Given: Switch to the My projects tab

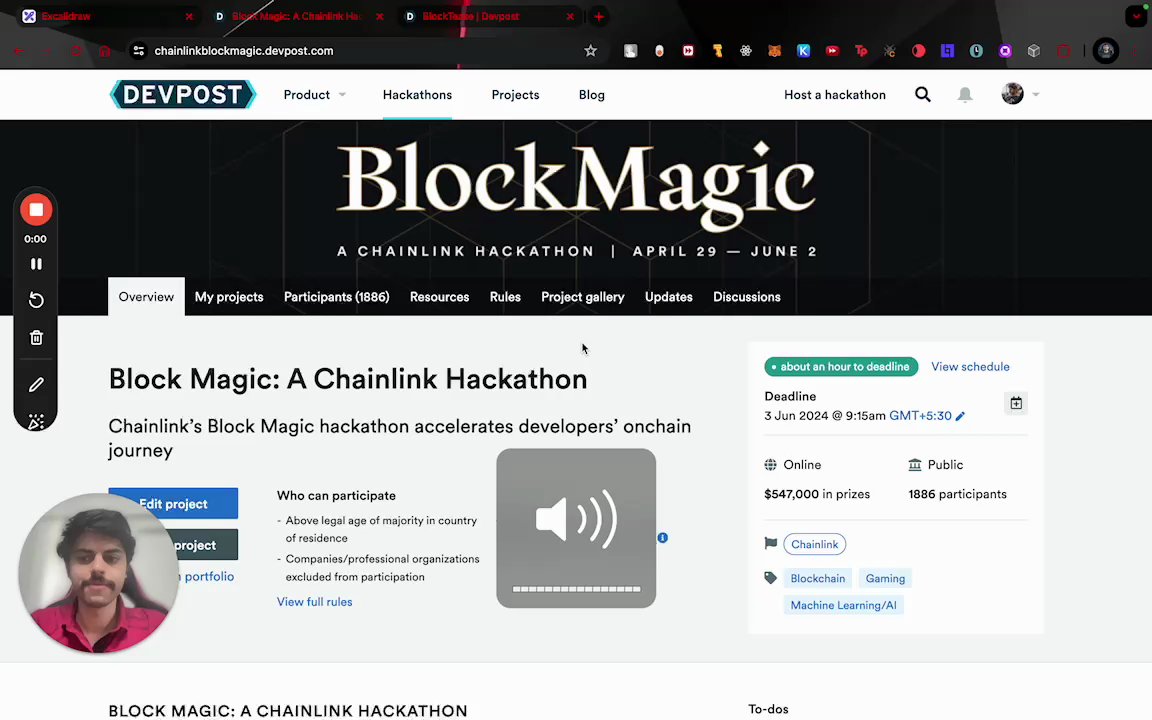Looking at the screenshot, I should pos(228,297).
